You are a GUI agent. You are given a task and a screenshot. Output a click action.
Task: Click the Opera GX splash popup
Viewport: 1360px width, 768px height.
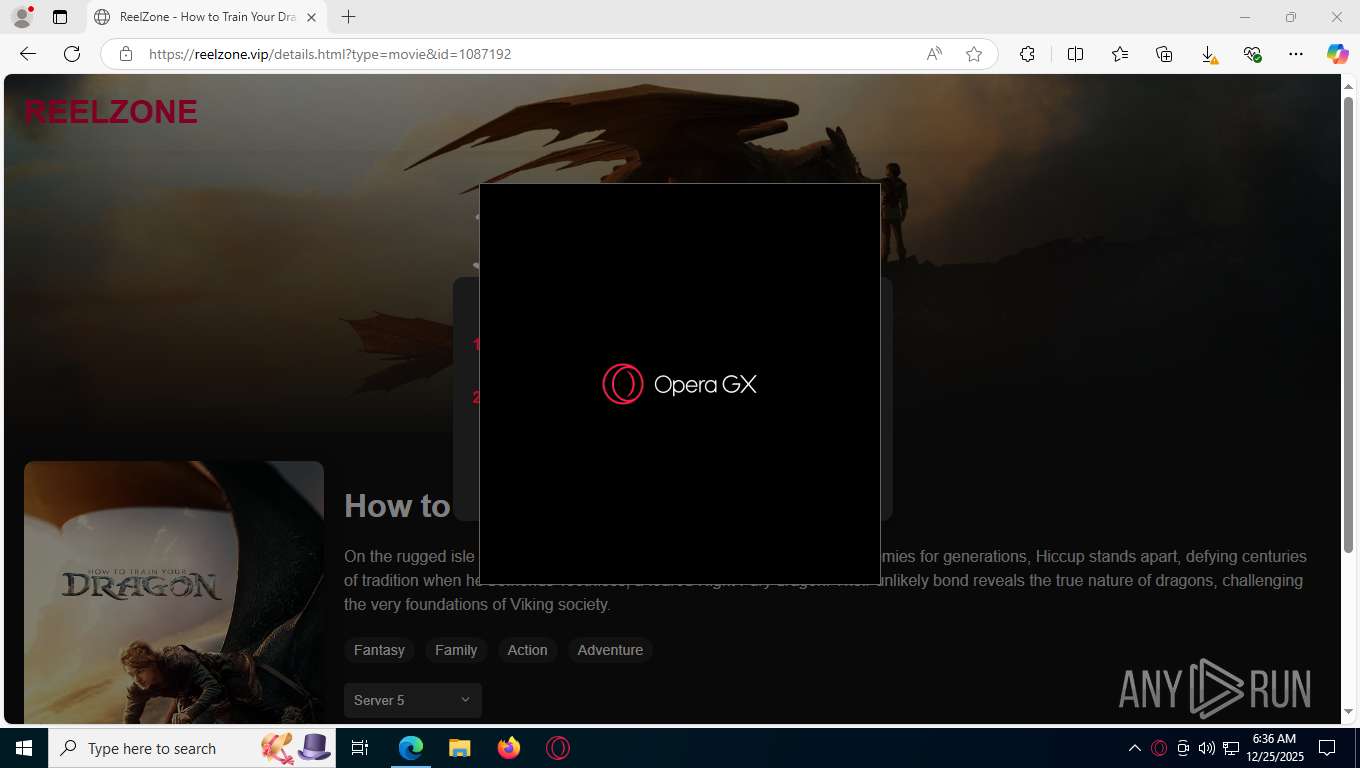click(680, 384)
